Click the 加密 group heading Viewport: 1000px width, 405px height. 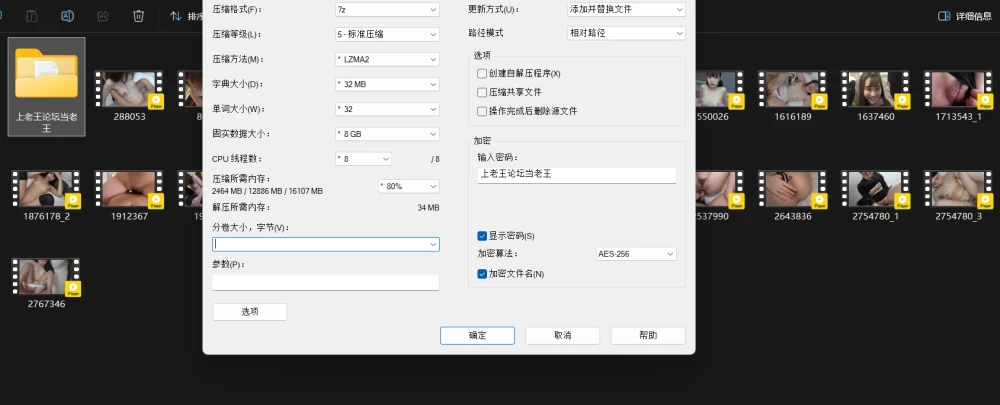click(482, 141)
